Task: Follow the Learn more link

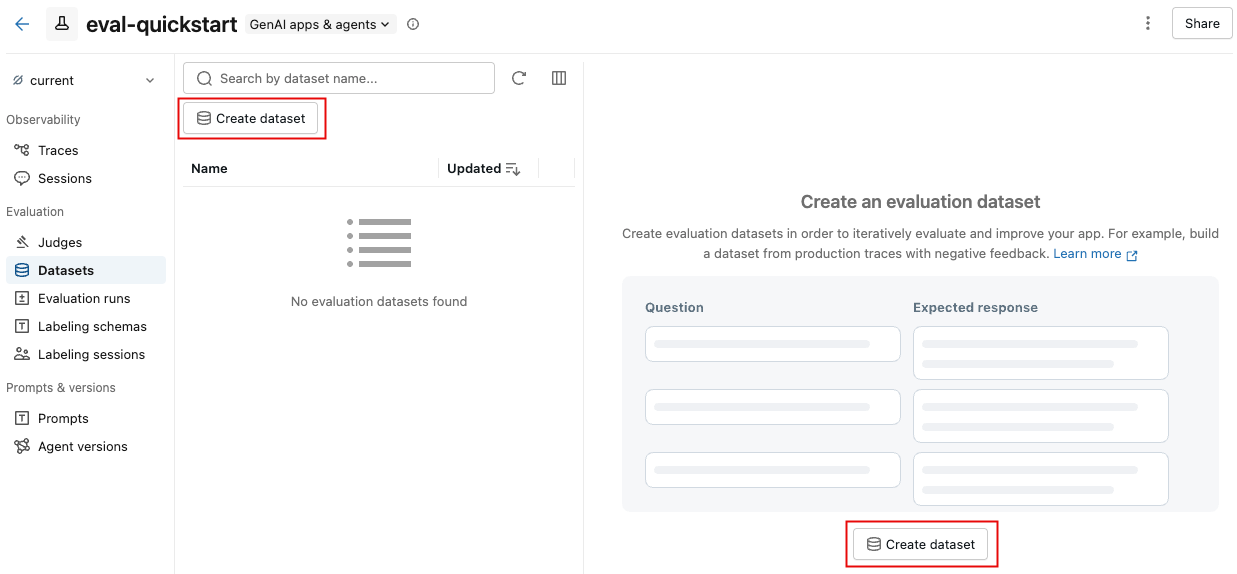Action: pos(1087,254)
